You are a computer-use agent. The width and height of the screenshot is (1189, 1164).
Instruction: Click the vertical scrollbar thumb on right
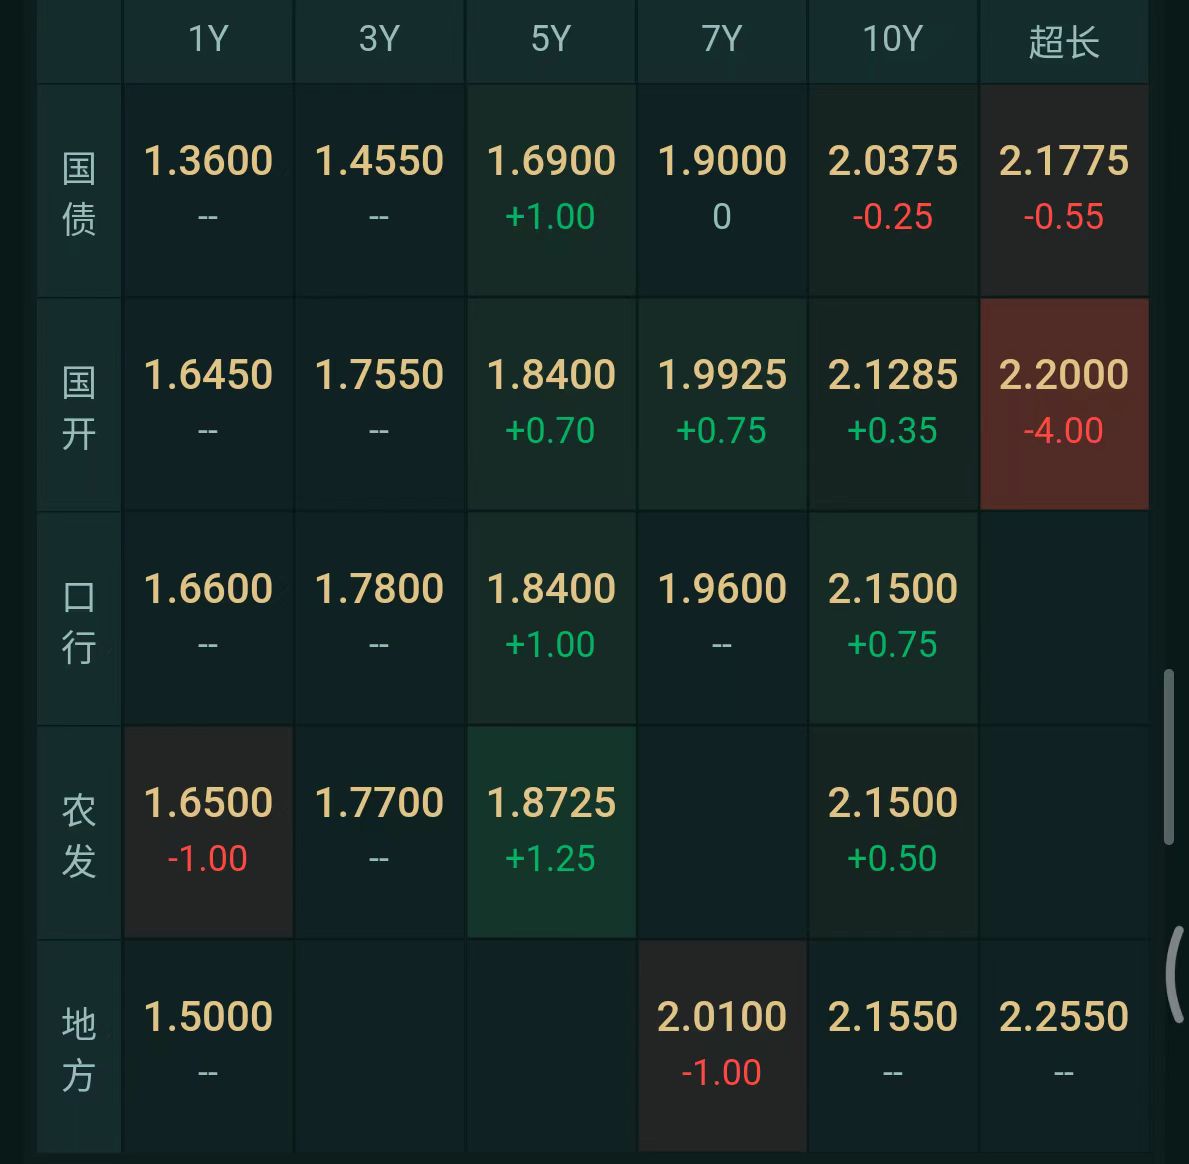(1169, 756)
